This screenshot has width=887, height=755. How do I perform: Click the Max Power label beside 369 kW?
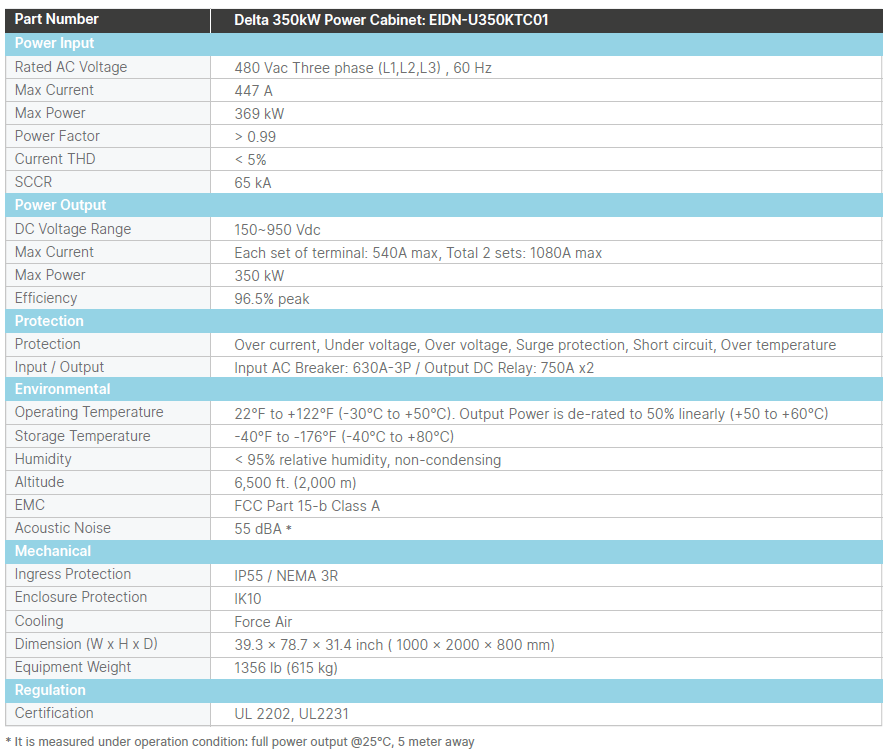(50, 113)
